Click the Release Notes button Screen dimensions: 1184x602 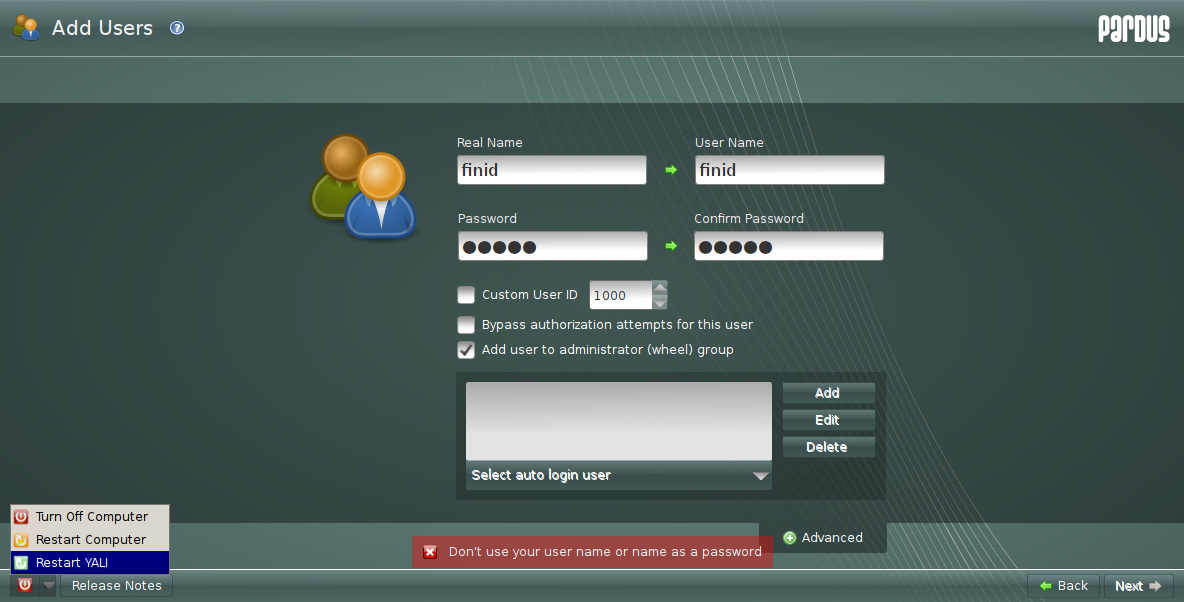tap(116, 585)
